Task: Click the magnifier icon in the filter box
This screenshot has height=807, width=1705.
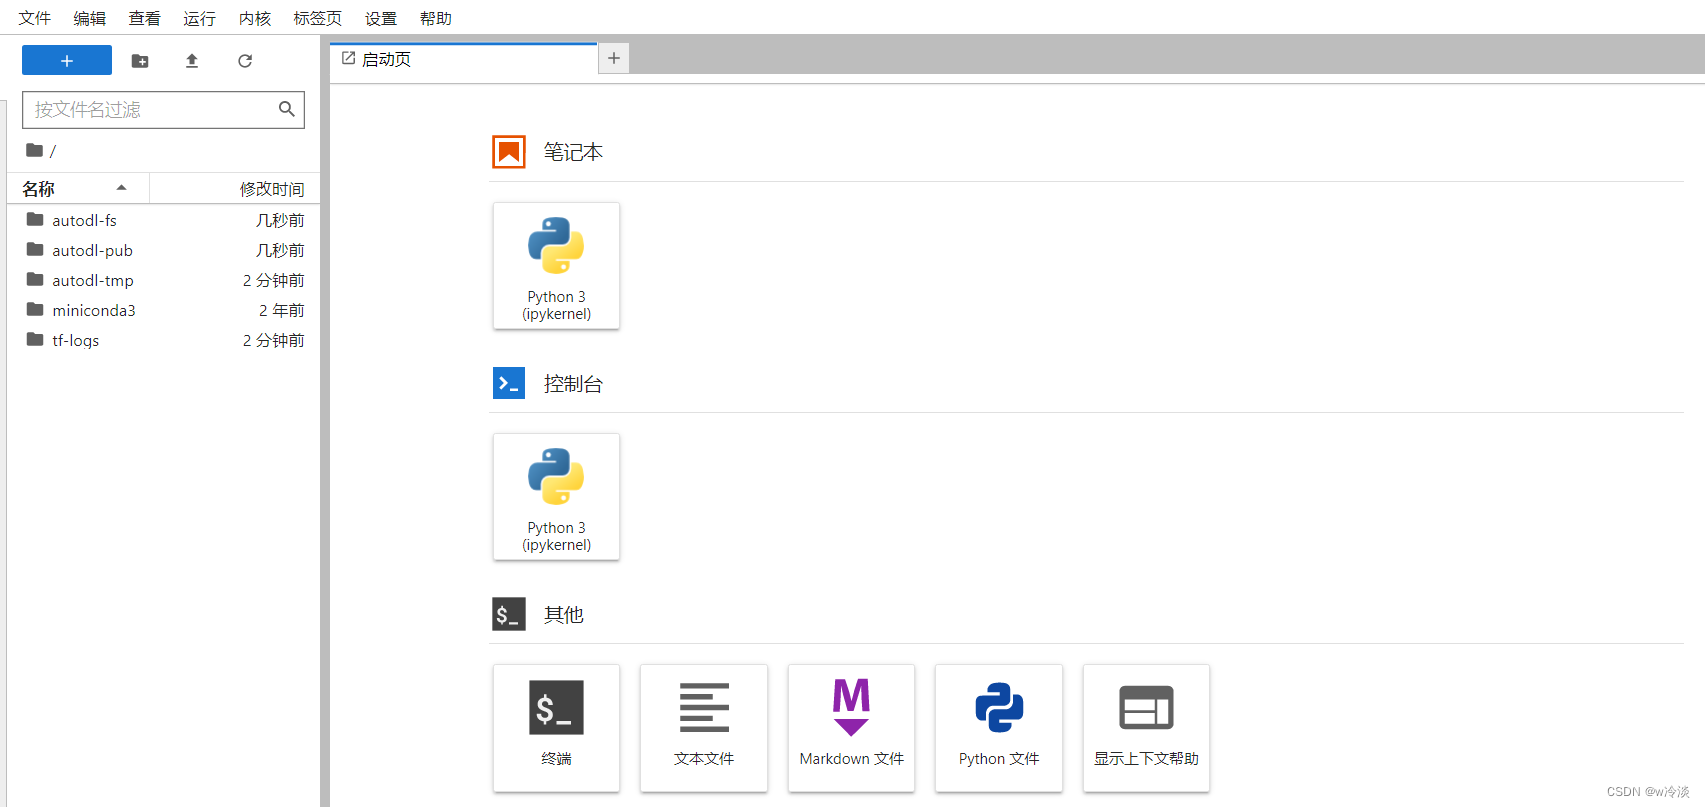Action: (x=287, y=109)
